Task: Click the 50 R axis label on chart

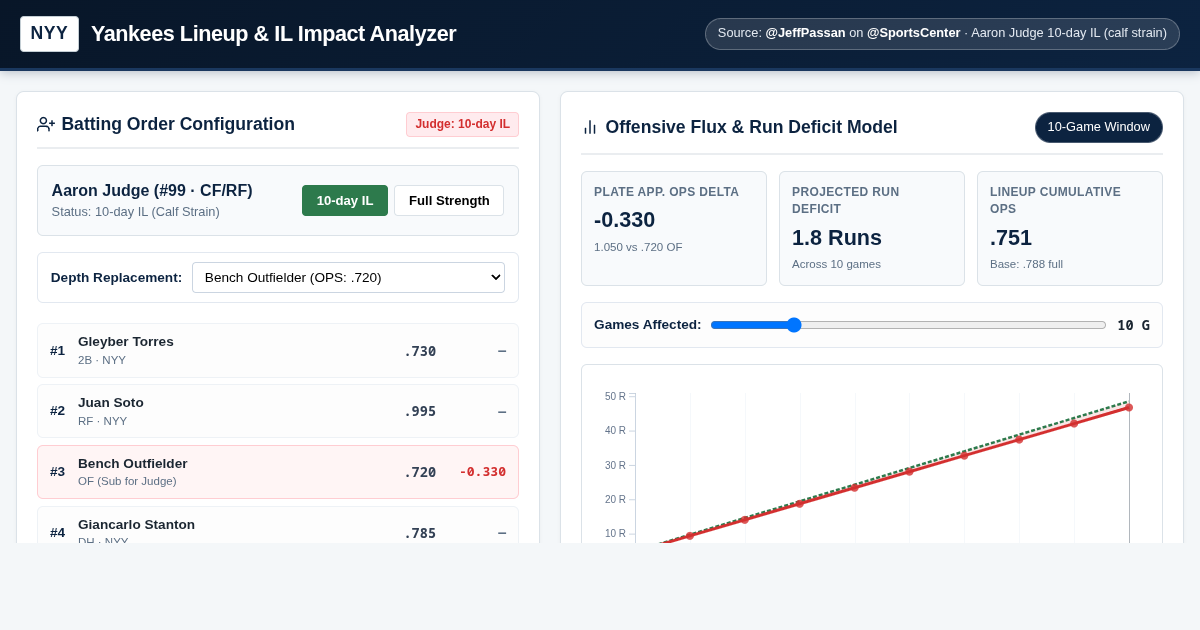Action: coord(615,396)
